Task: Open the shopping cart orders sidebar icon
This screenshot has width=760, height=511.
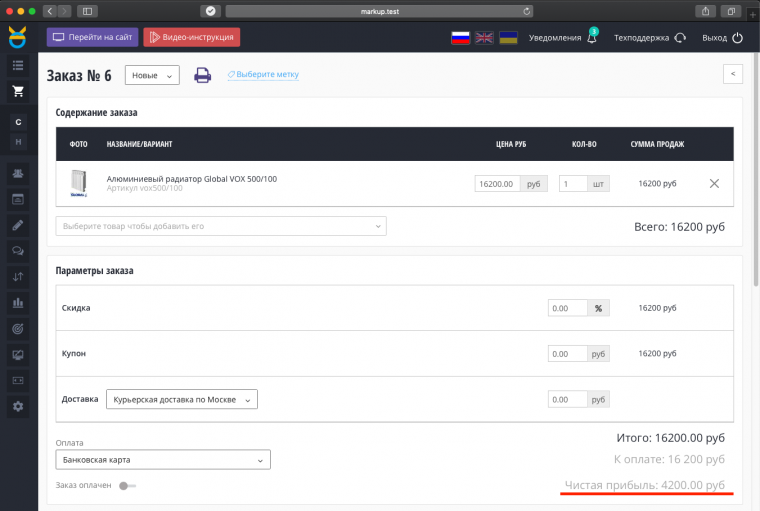Action: [x=17, y=91]
